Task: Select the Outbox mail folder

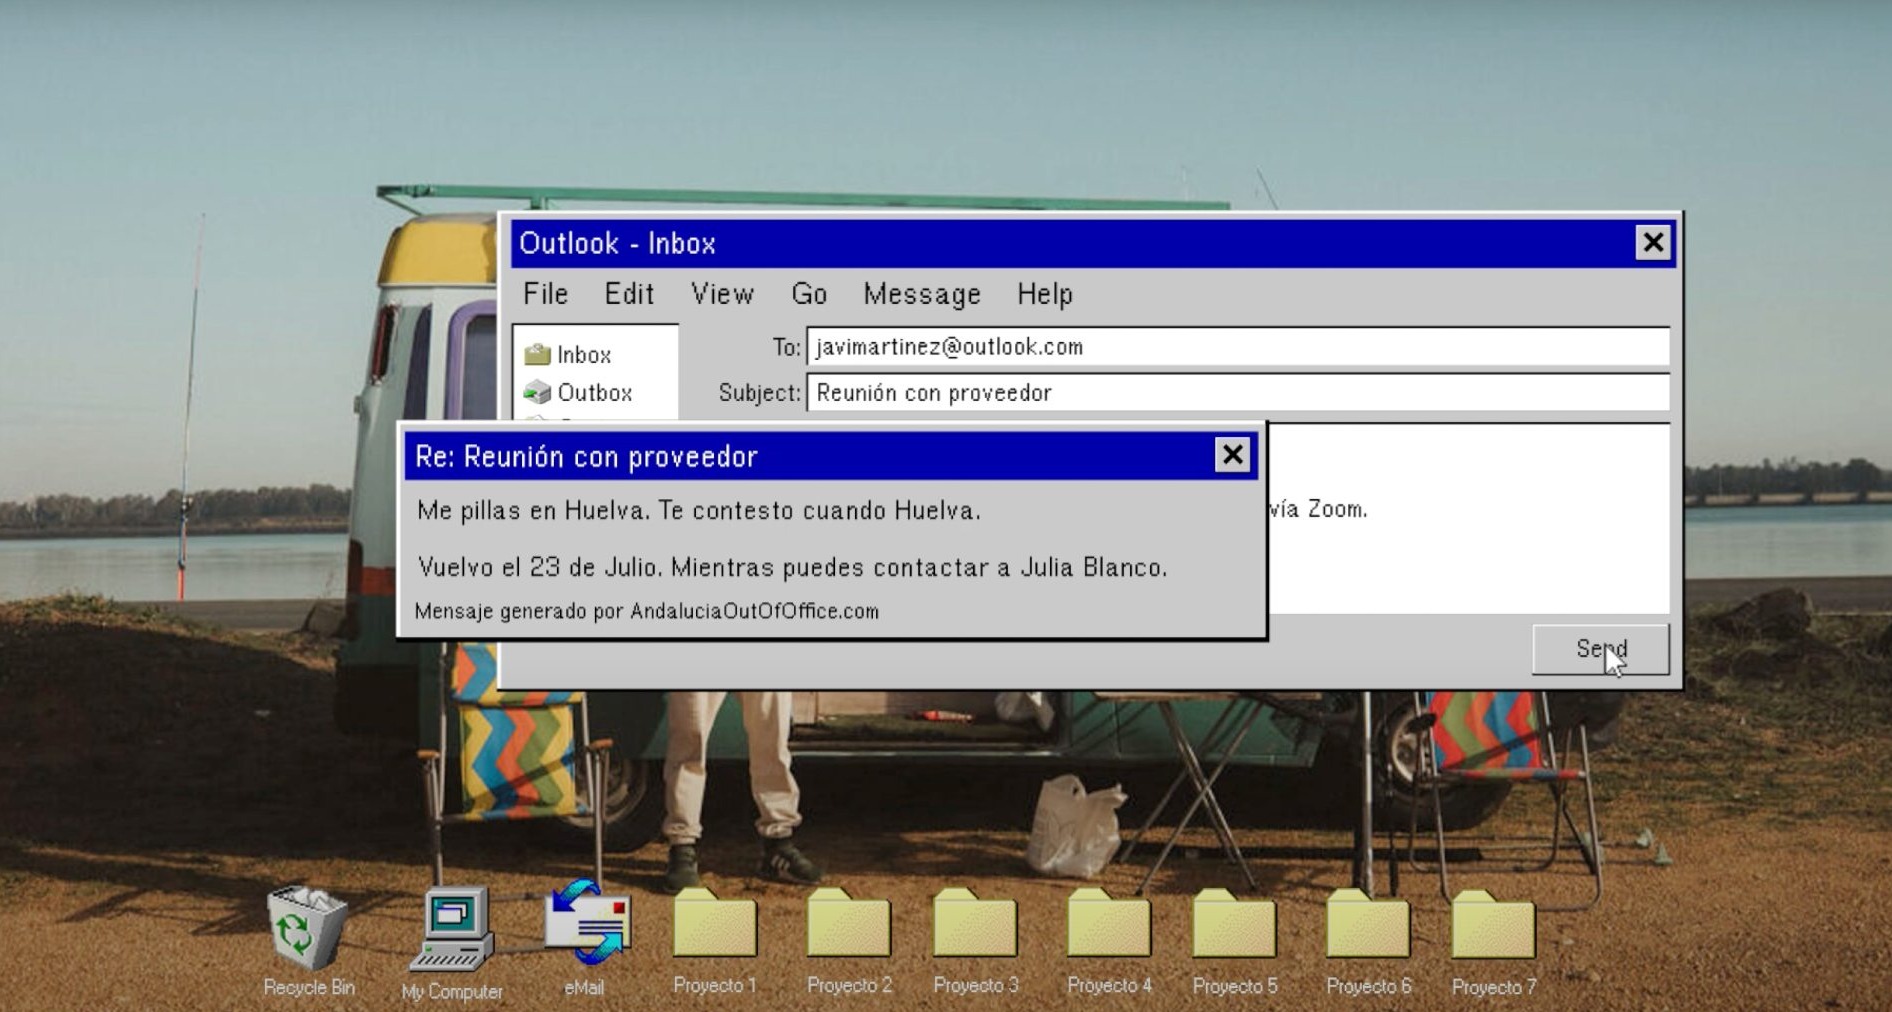Action: click(x=578, y=393)
